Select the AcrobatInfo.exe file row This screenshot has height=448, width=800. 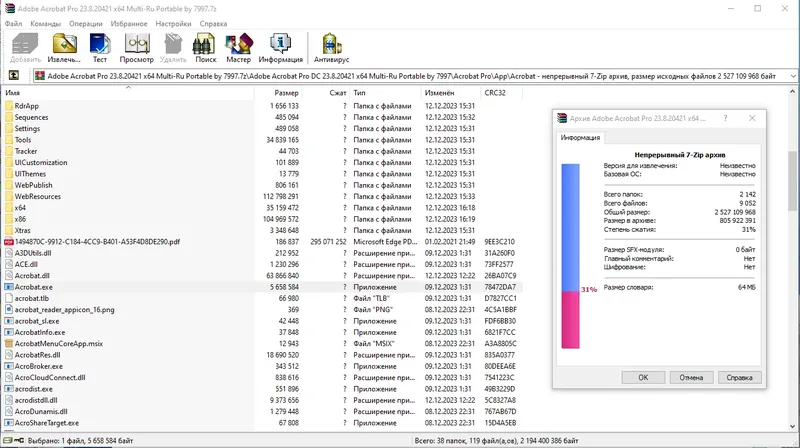[263, 332]
